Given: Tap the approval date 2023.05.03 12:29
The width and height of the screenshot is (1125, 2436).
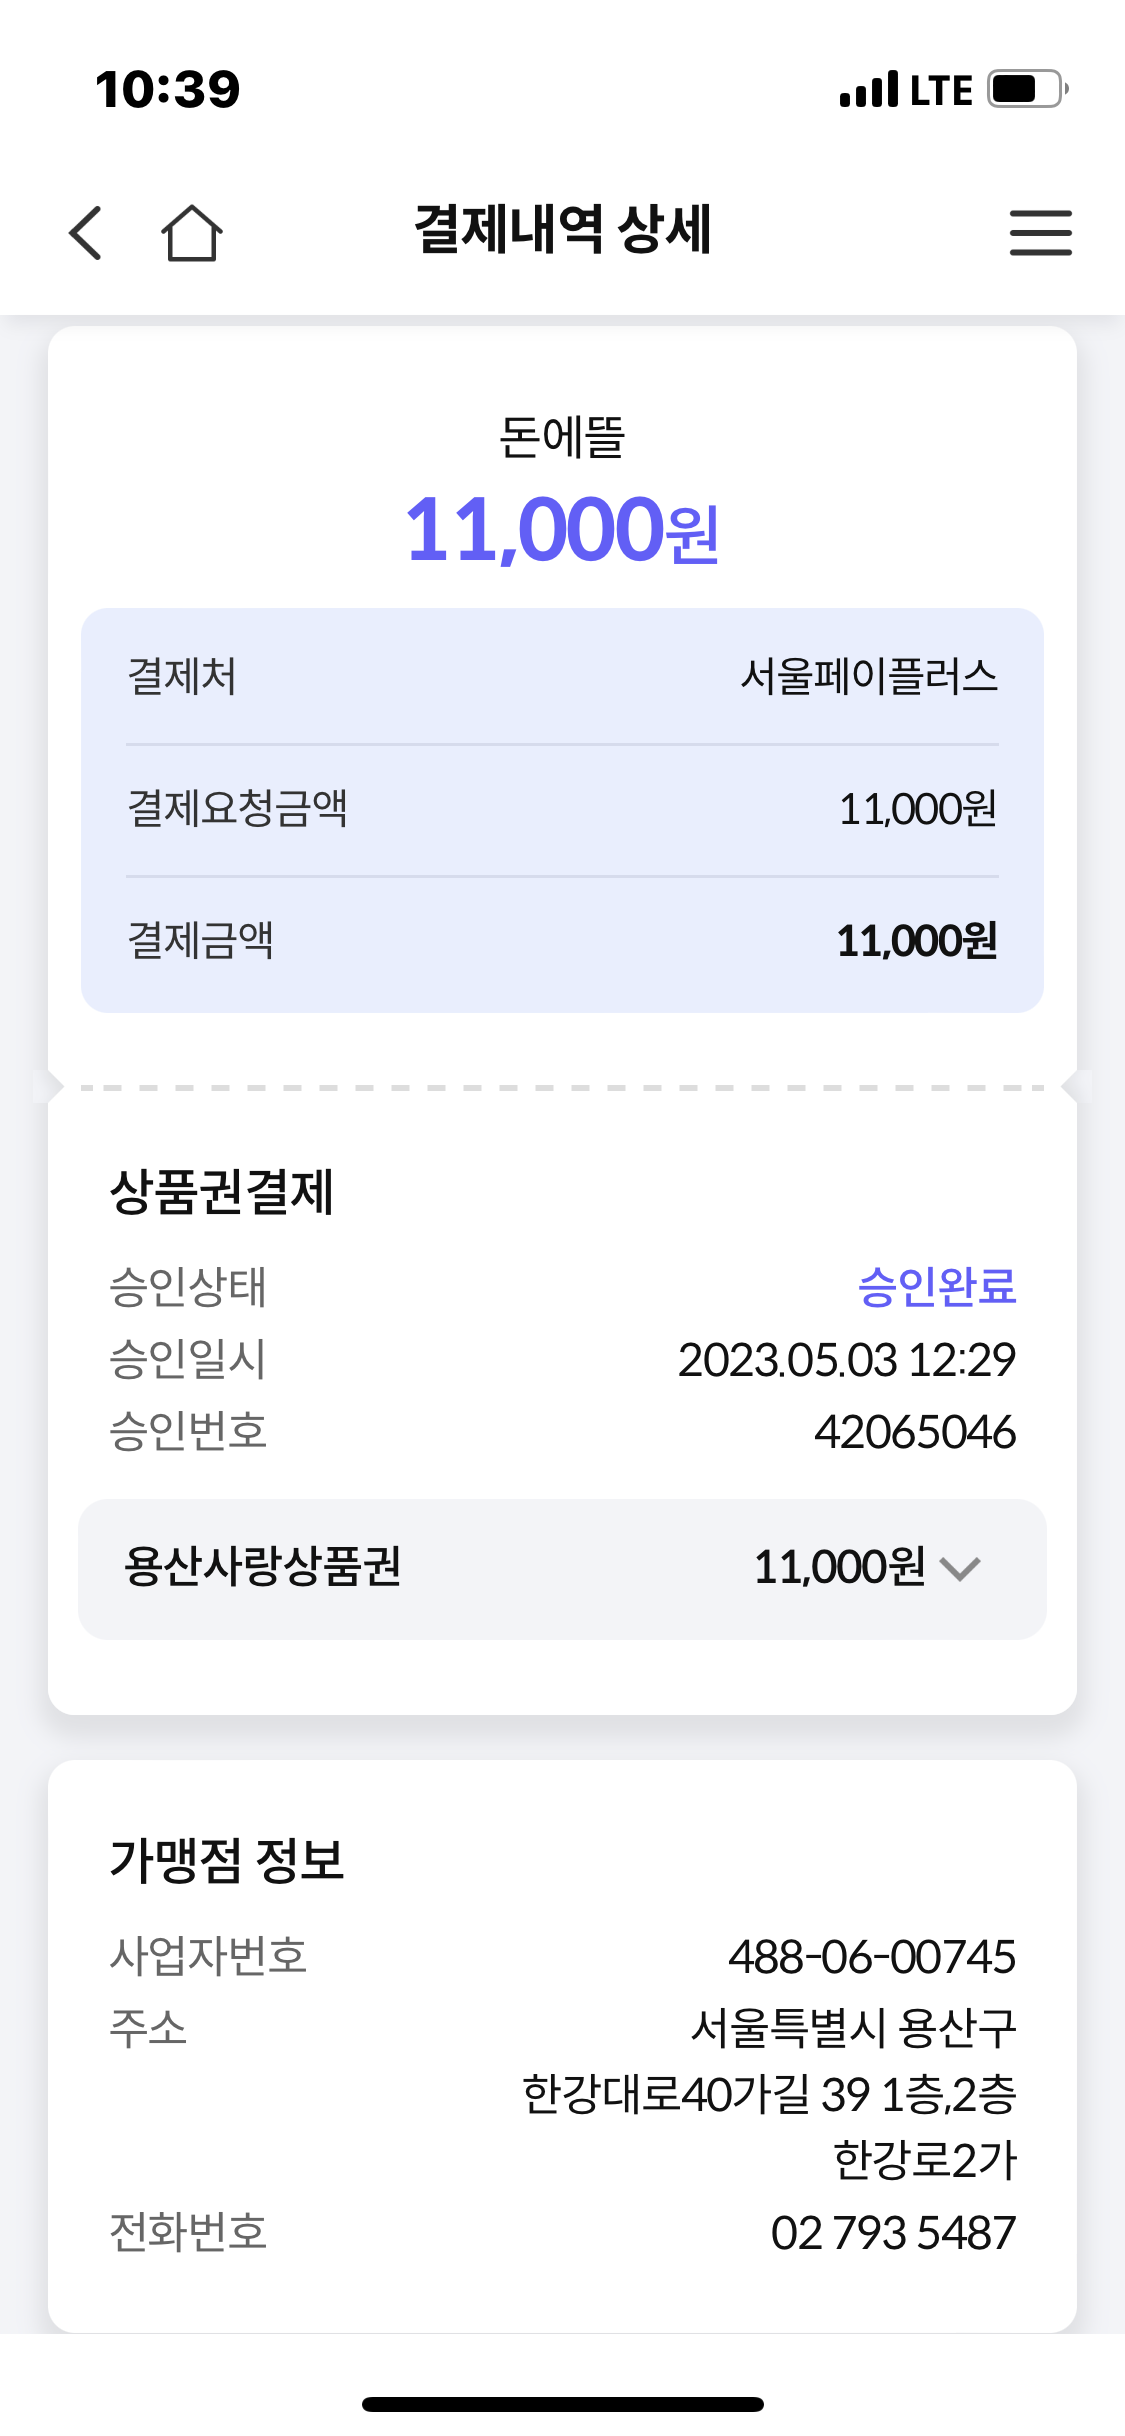Looking at the screenshot, I should 847,1360.
